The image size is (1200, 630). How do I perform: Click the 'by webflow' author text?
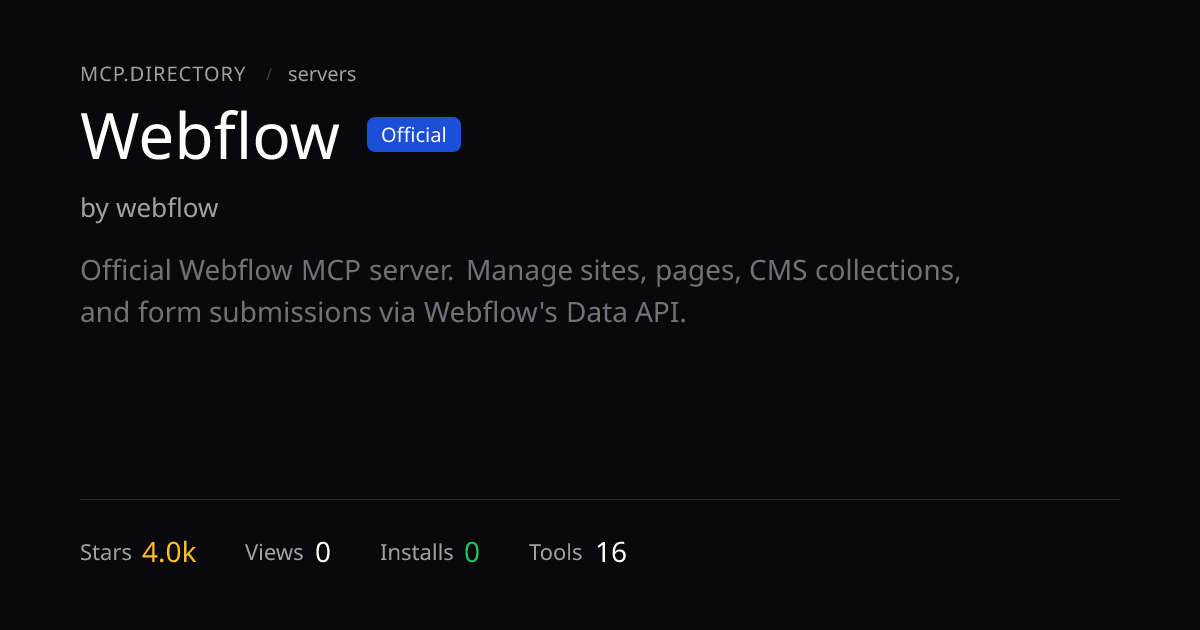149,208
